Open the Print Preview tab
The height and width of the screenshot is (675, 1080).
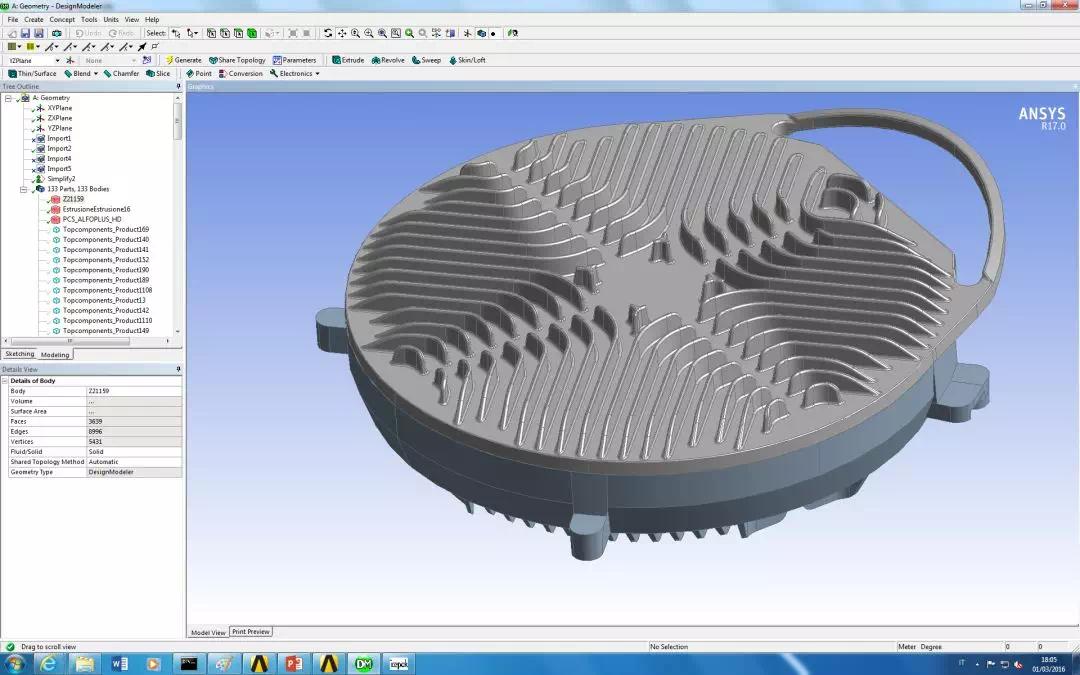251,632
